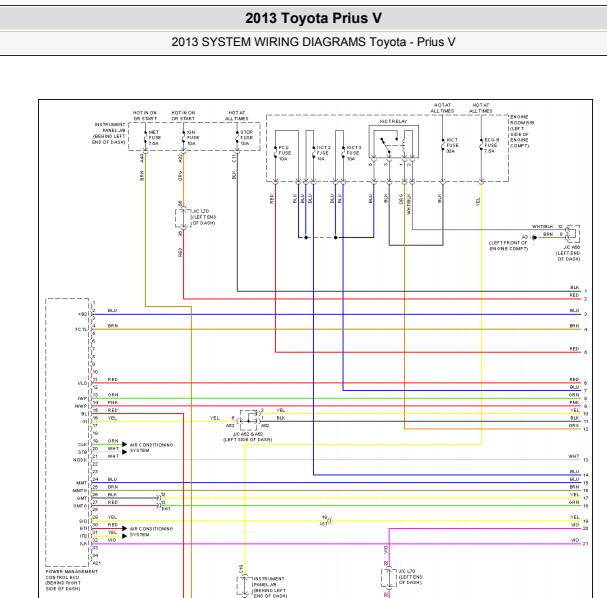Click the IGN FUSE 10A label
The image size is (607, 598).
pyautogui.click(x=193, y=138)
